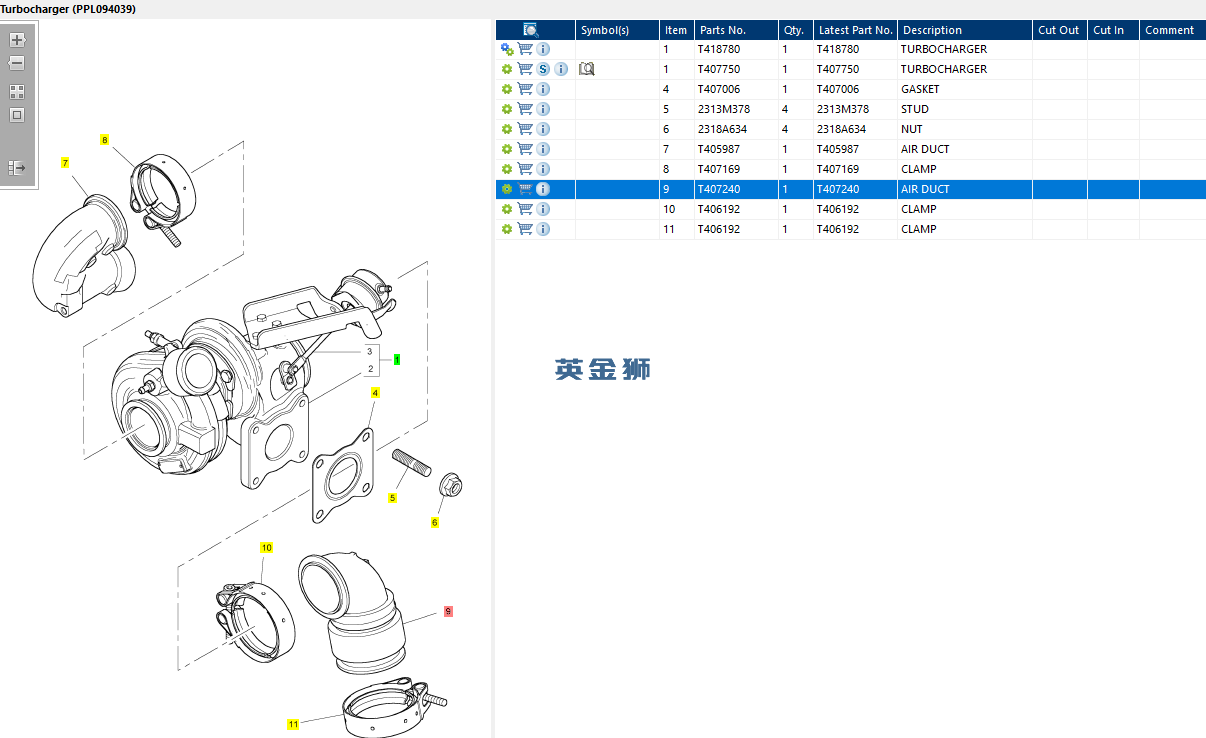Click the Comment column header
Viewport: 1206px width, 738px height.
pyautogui.click(x=1173, y=30)
